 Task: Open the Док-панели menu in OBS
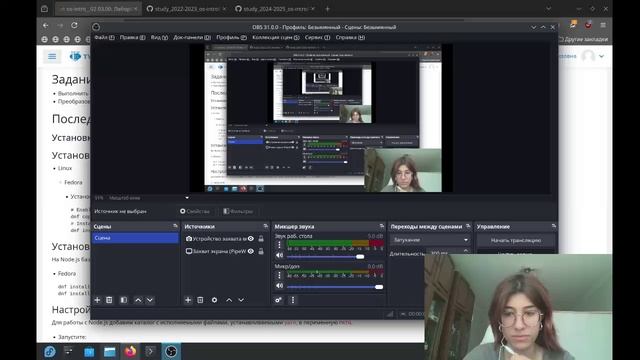(192, 38)
